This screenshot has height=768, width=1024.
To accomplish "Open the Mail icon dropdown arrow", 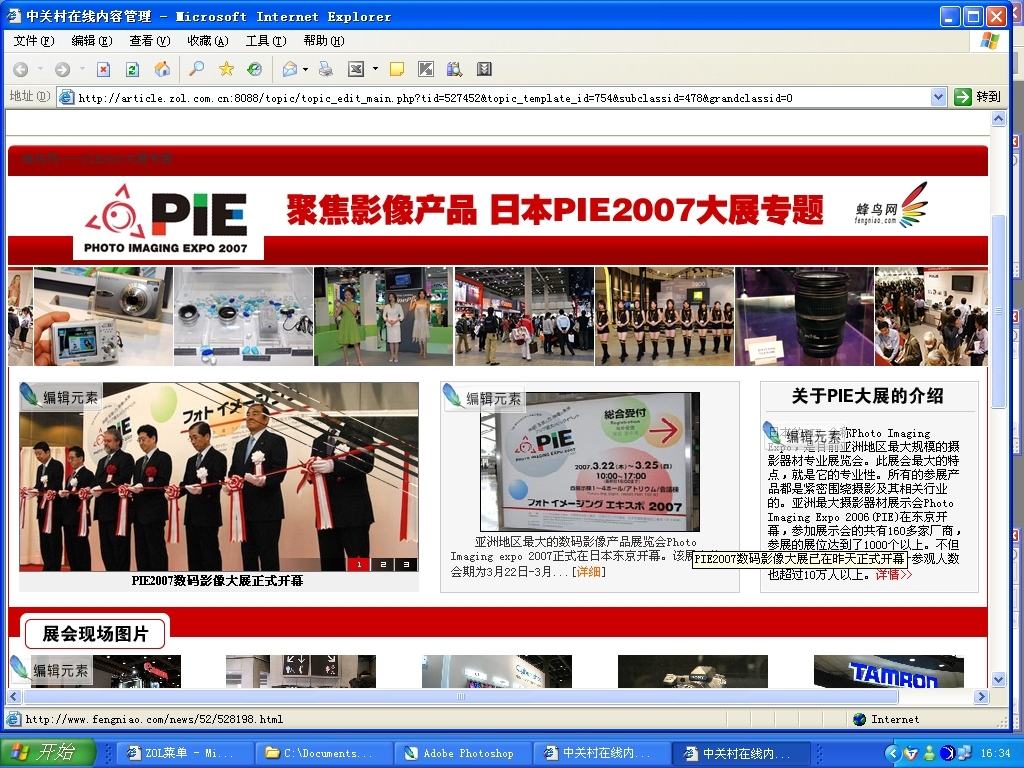I will (305, 69).
